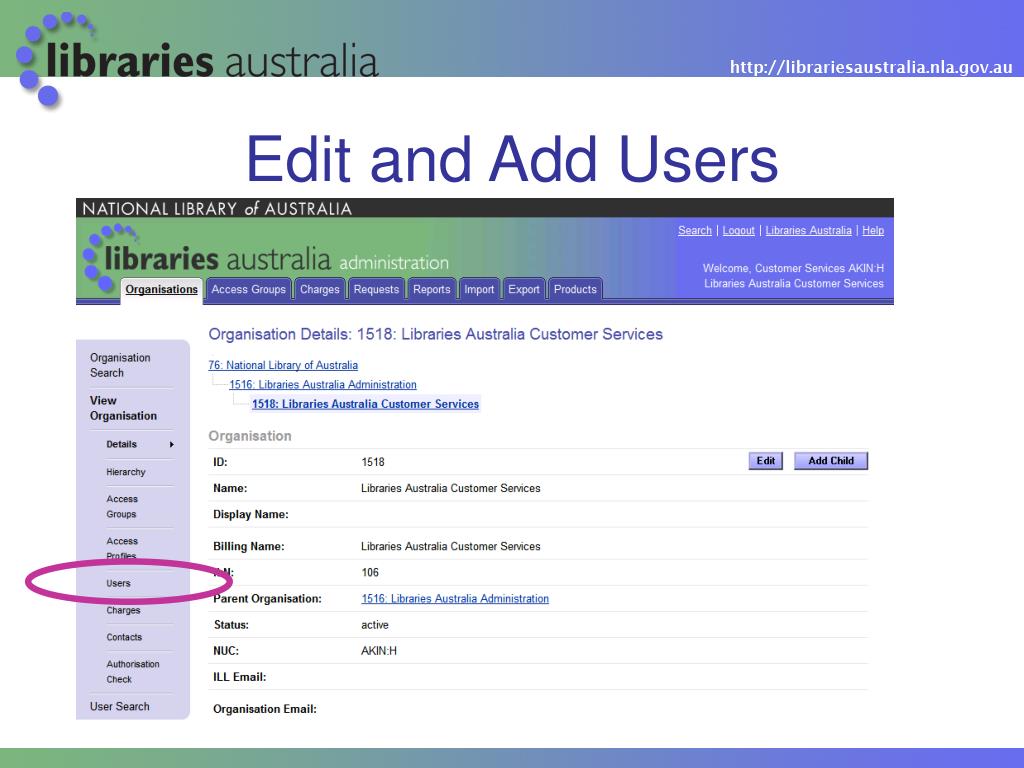Image resolution: width=1024 pixels, height=768 pixels.
Task: Click the Billing Name value text
Action: [x=451, y=547]
